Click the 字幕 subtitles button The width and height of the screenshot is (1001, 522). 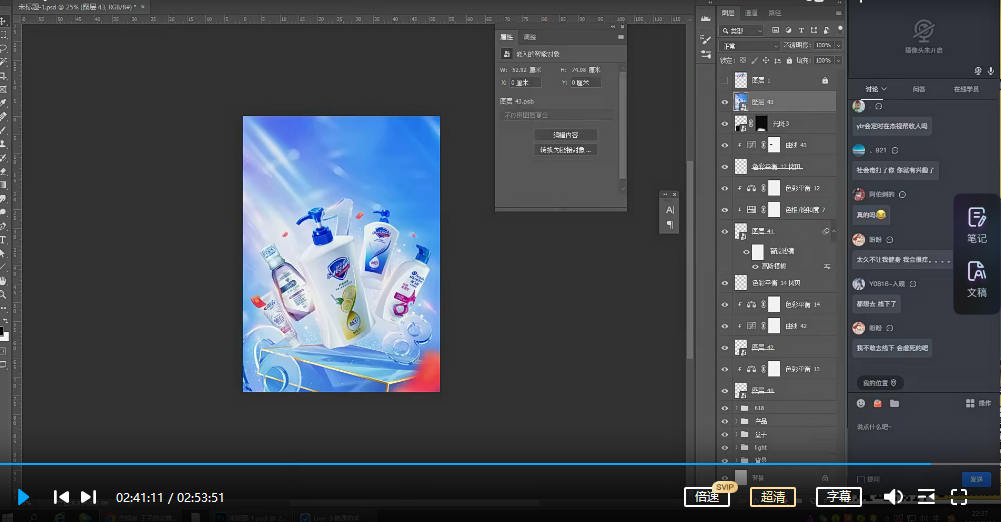[x=838, y=497]
